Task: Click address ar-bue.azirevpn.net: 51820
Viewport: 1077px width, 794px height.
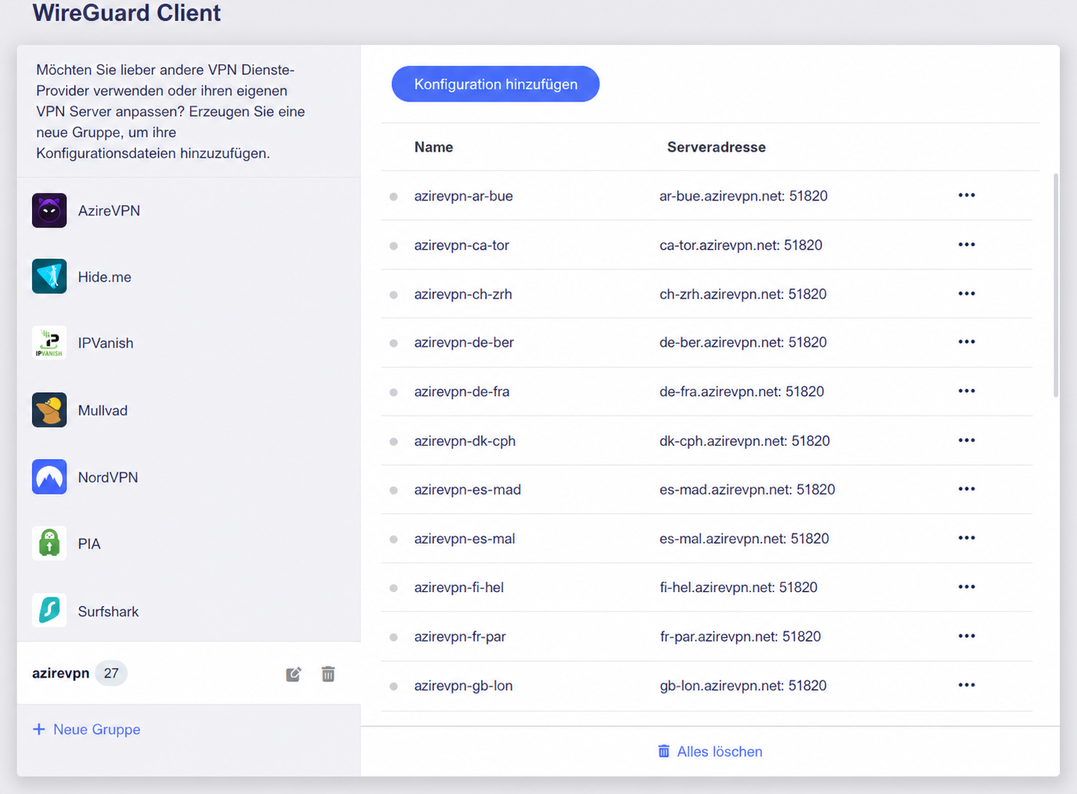Action: click(743, 196)
